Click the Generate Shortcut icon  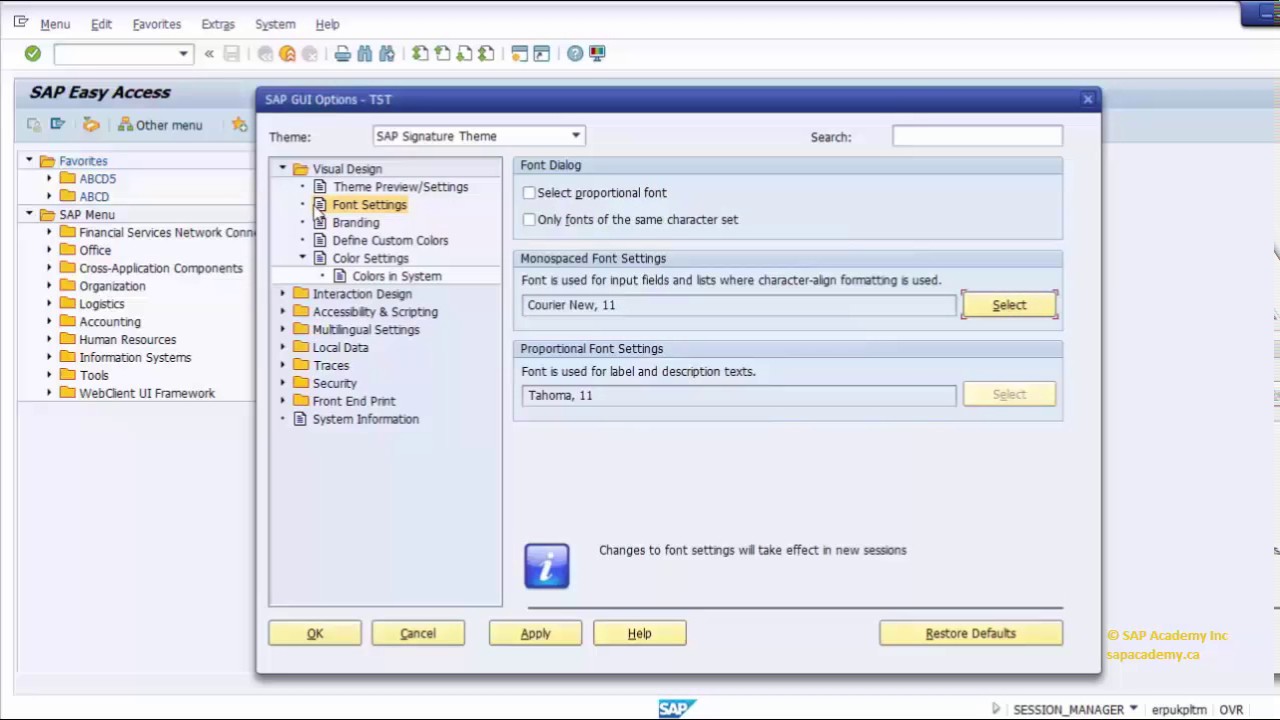[x=541, y=54]
